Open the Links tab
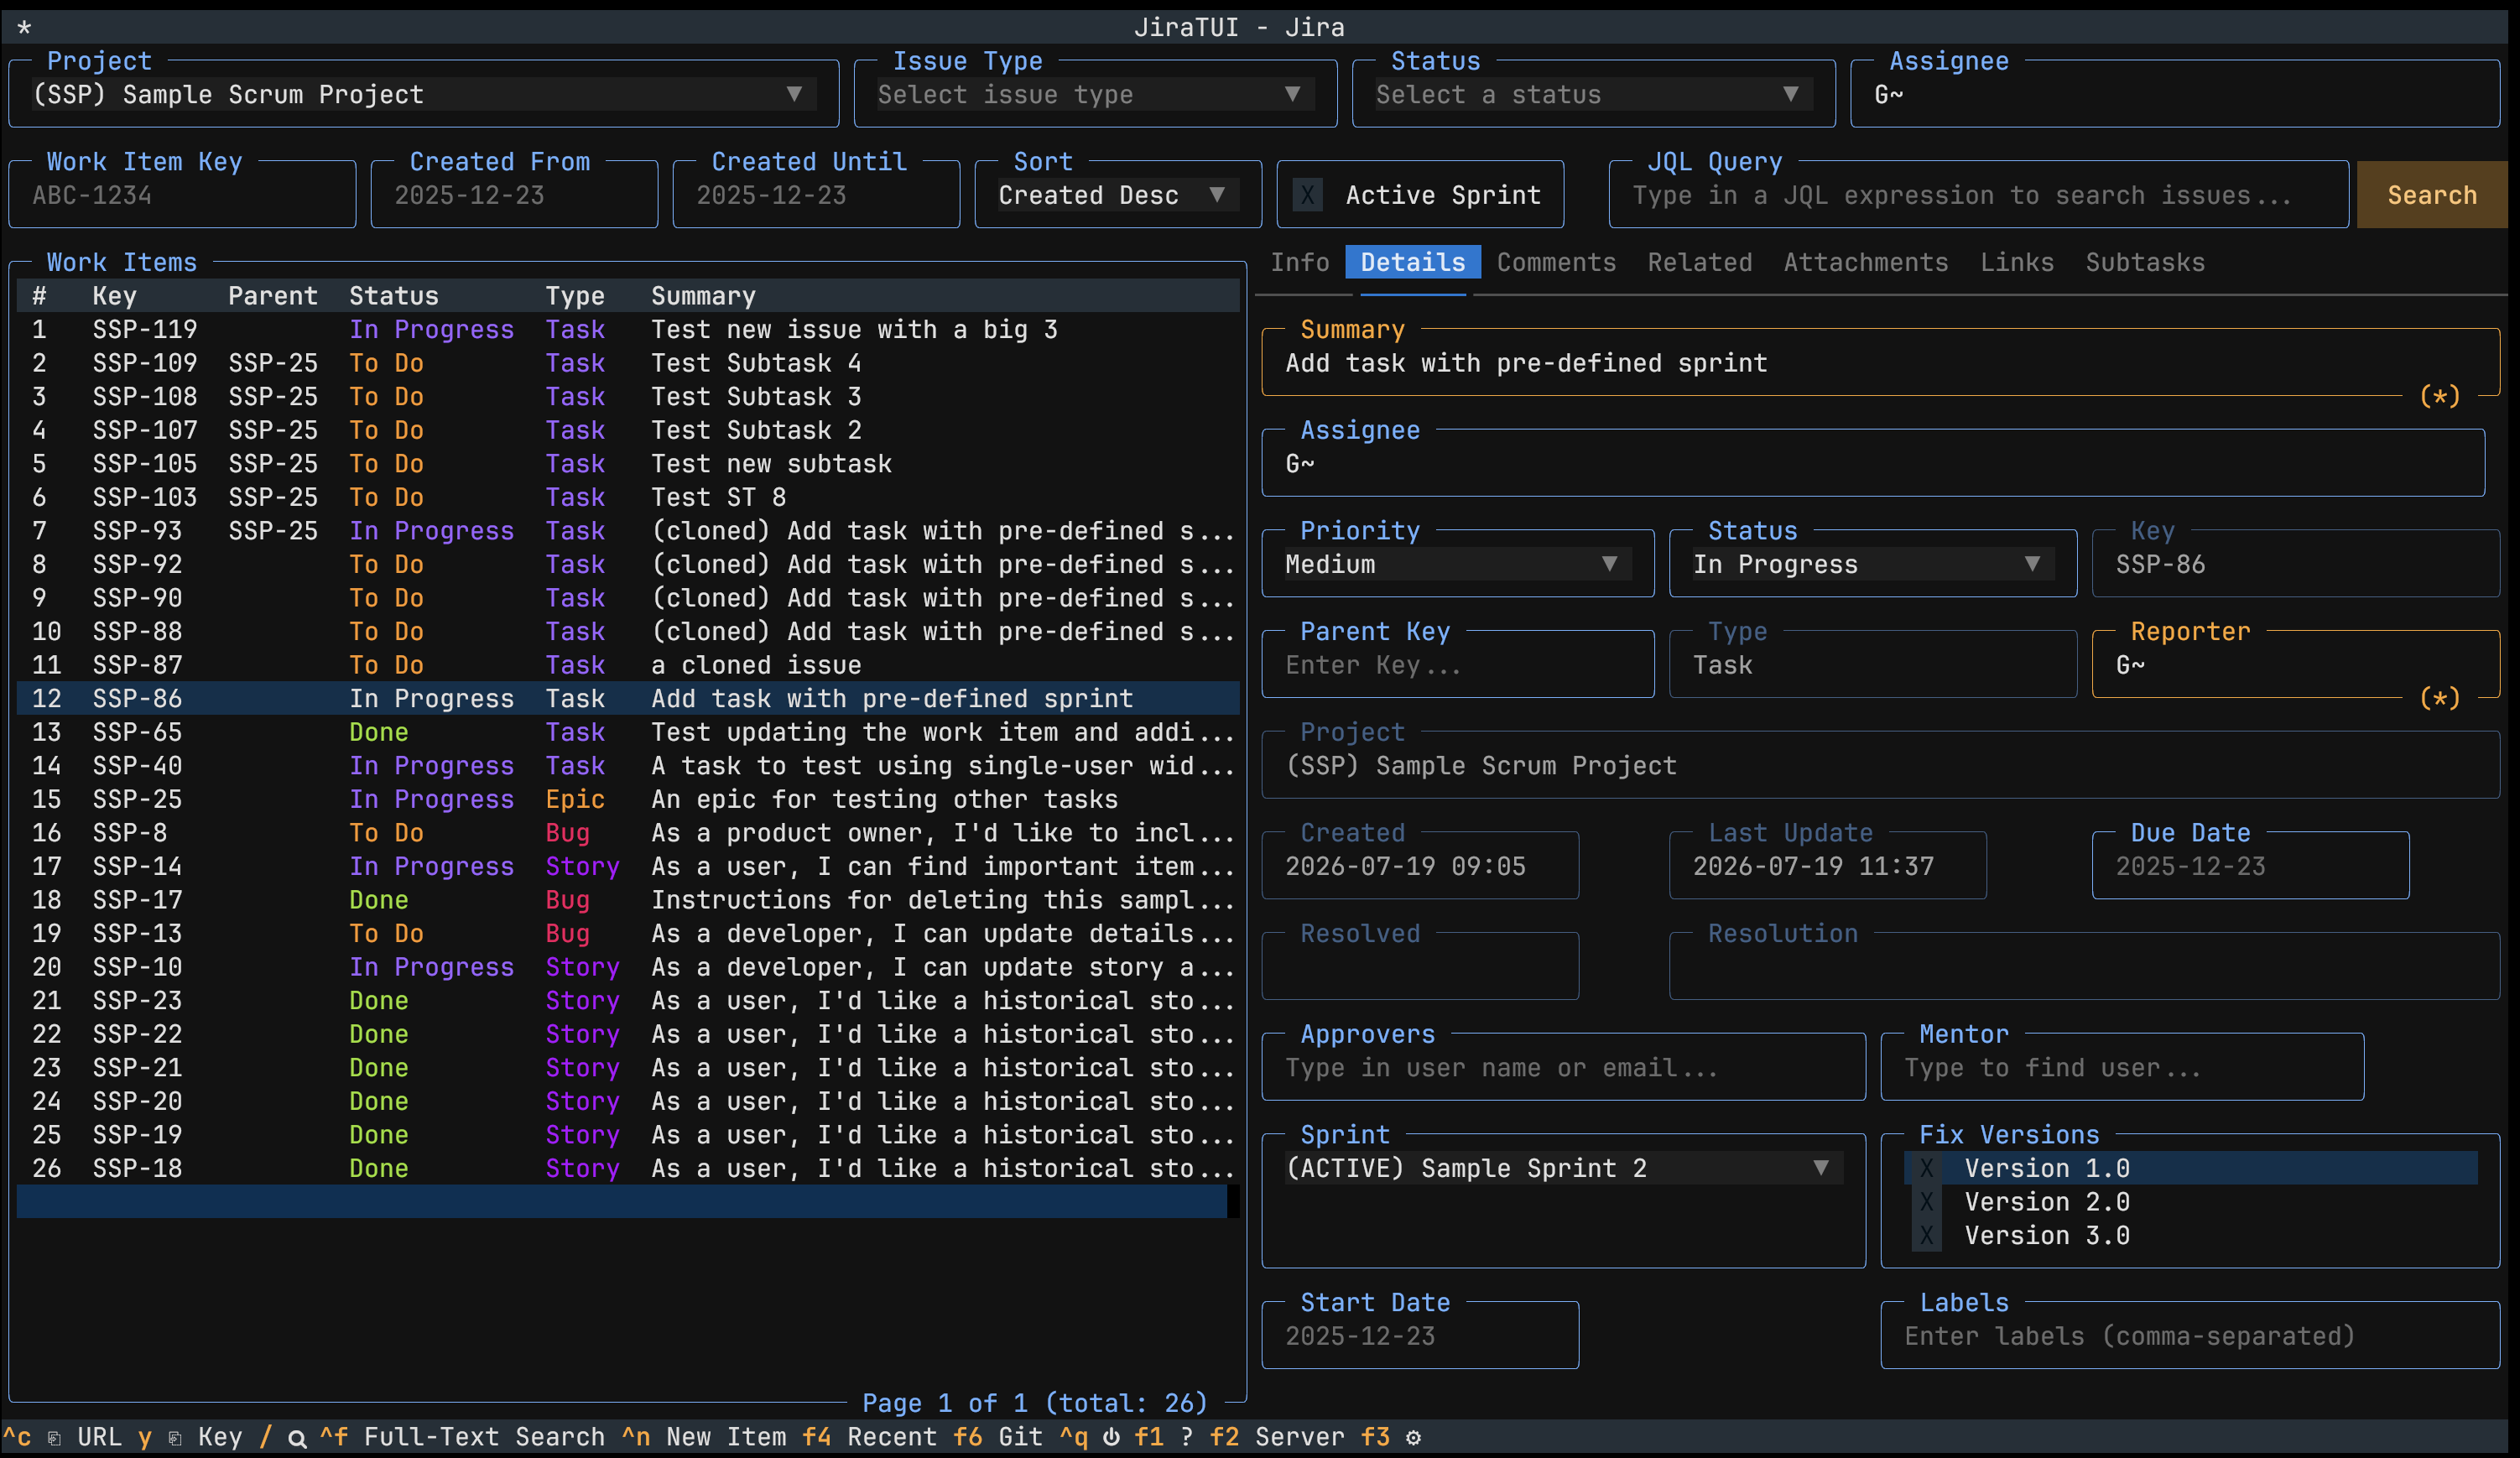The image size is (2520, 1458). pos(2016,262)
